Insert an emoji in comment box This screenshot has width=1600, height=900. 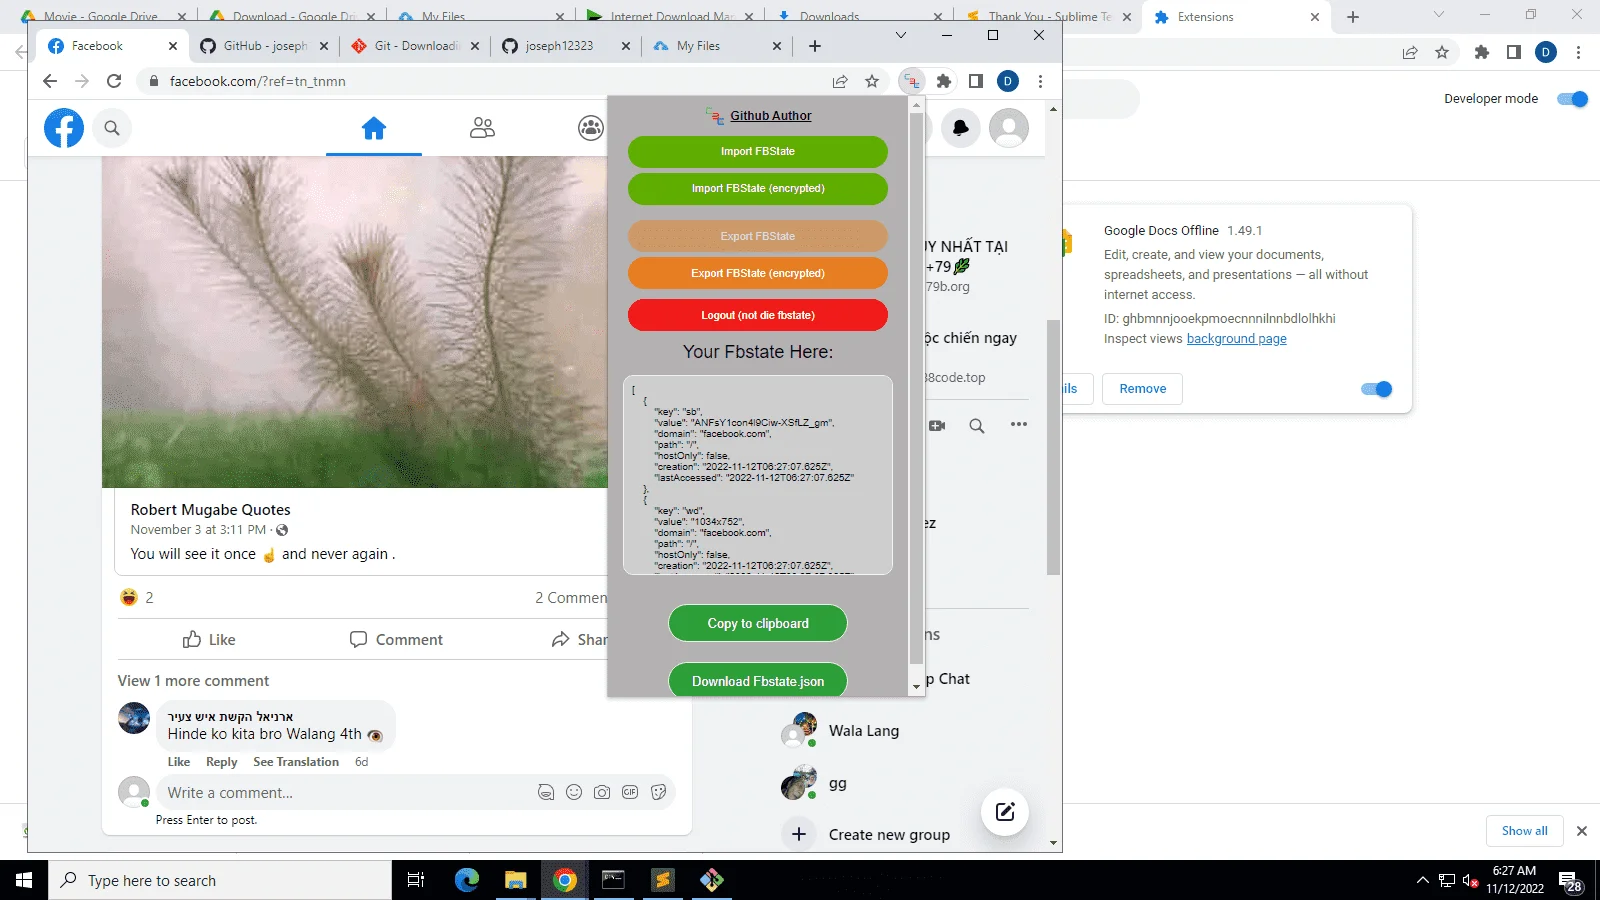(574, 792)
